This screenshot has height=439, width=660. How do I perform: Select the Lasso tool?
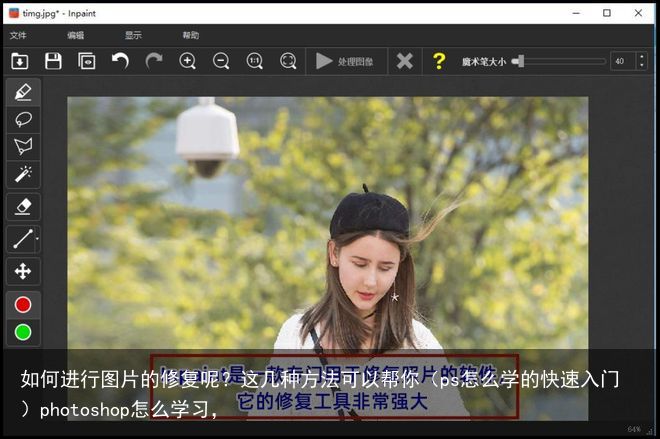point(23,120)
